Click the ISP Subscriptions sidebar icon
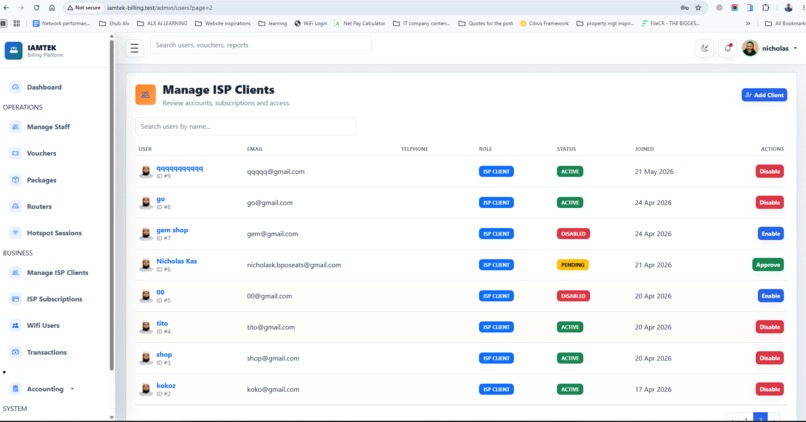 pos(15,299)
